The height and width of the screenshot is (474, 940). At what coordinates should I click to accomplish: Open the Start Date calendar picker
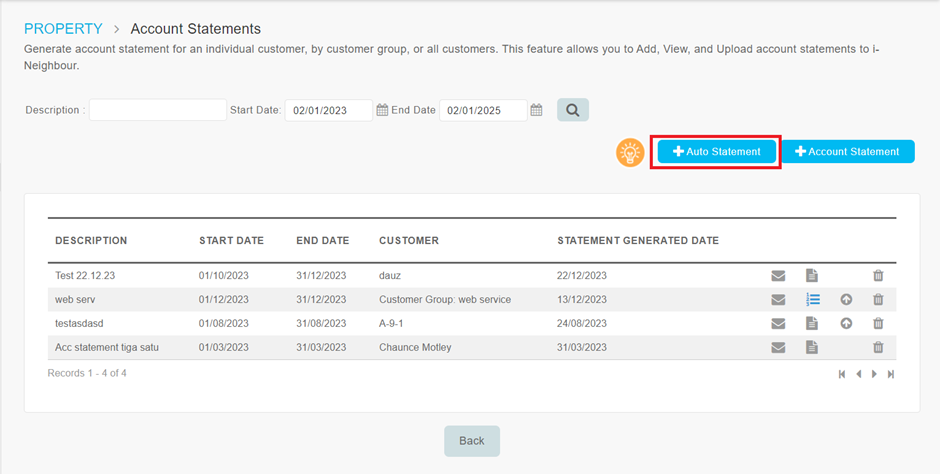[x=382, y=110]
